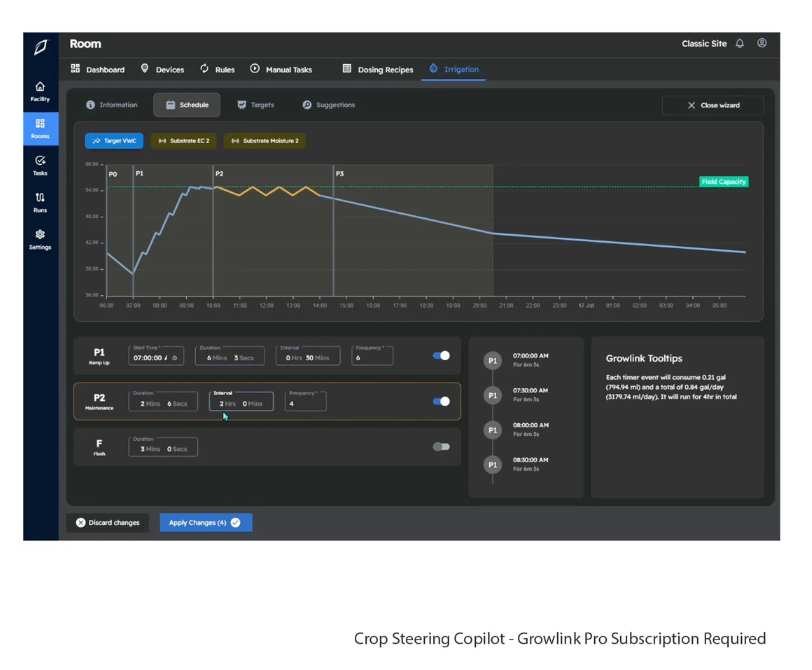Image resolution: width=812 pixels, height=670 pixels.
Task: Open the user profile icon
Action: [762, 44]
